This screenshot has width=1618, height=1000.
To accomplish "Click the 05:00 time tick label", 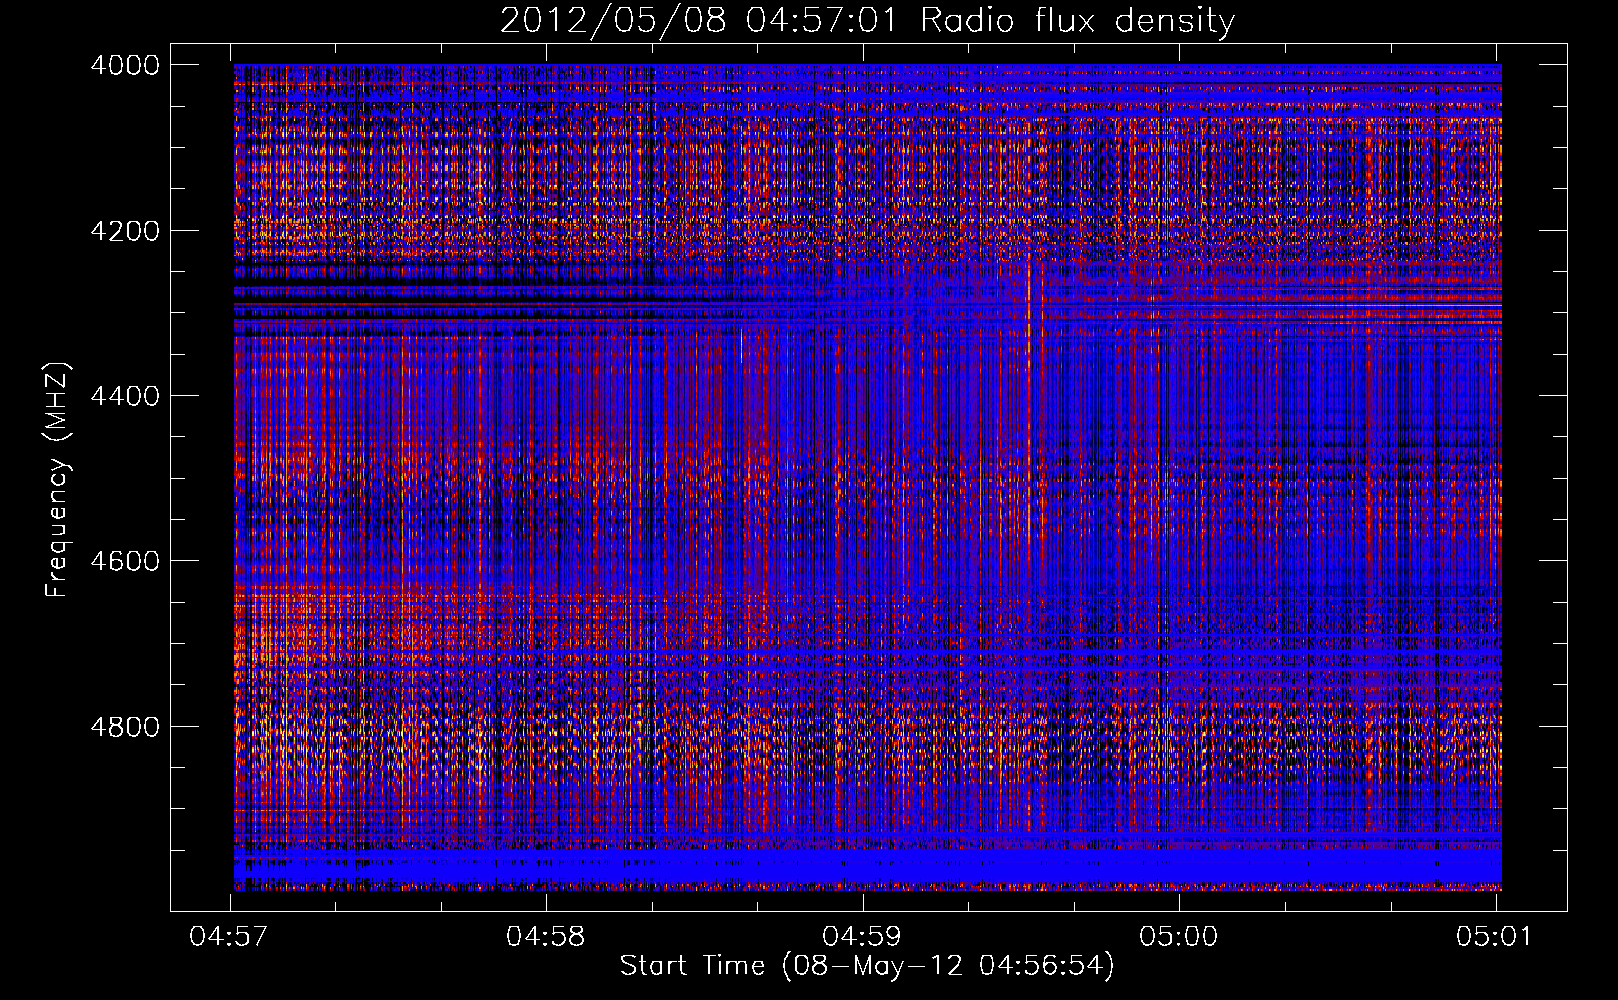I will [1179, 937].
